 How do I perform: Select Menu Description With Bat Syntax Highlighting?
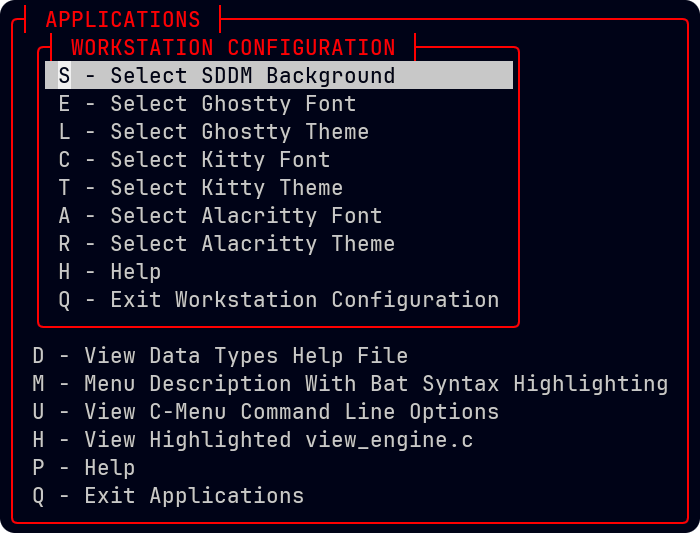click(x=376, y=384)
